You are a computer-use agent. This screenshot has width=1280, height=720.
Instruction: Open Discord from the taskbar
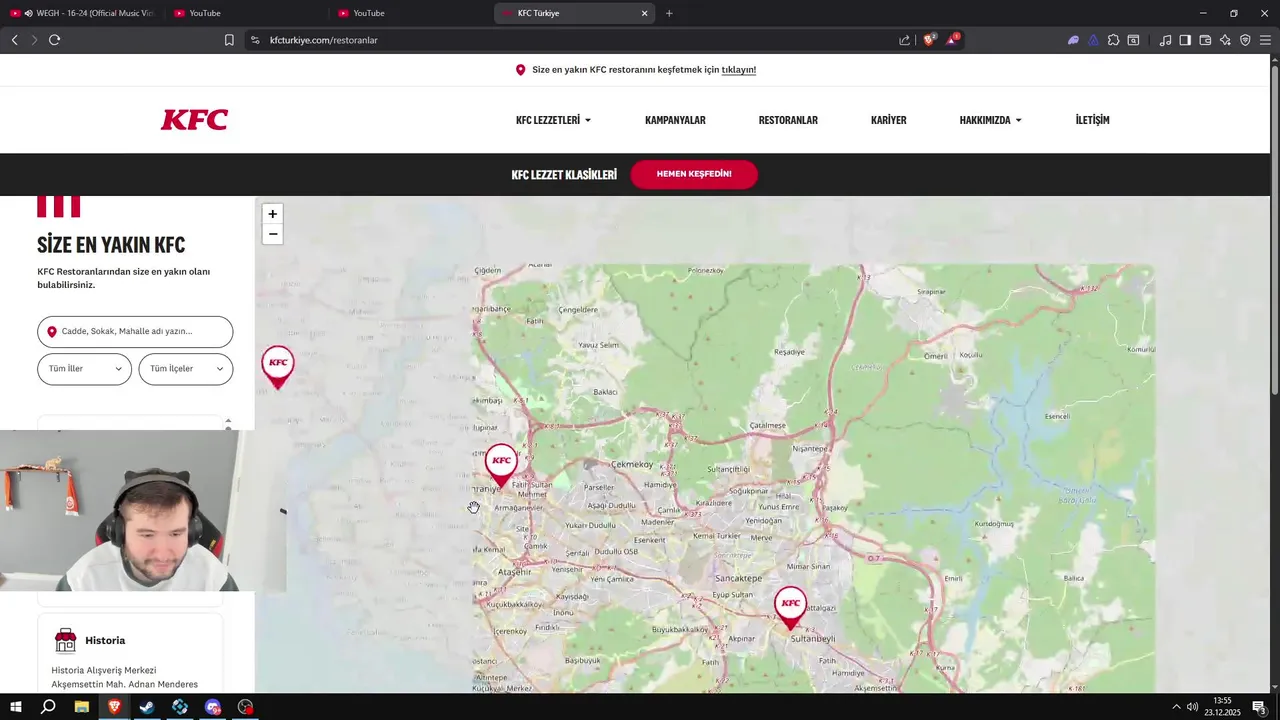point(212,707)
